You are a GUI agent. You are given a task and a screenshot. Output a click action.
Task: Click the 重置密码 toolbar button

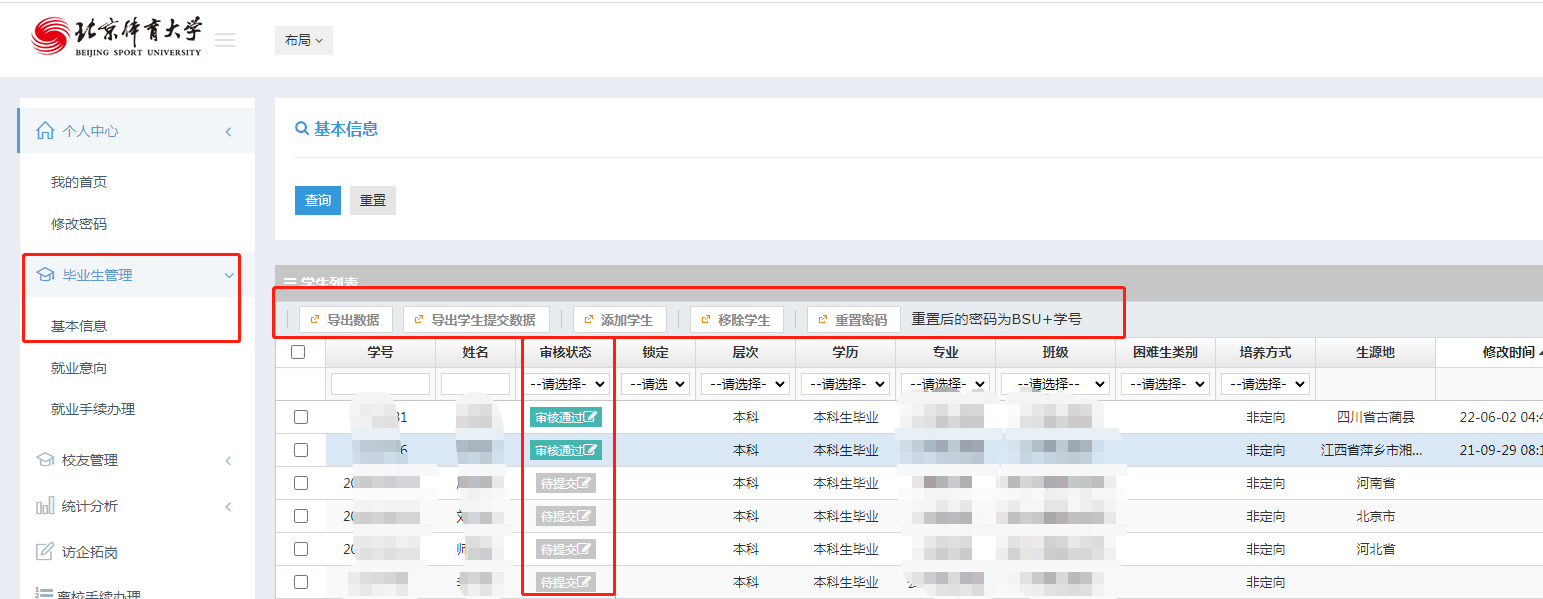(x=853, y=320)
